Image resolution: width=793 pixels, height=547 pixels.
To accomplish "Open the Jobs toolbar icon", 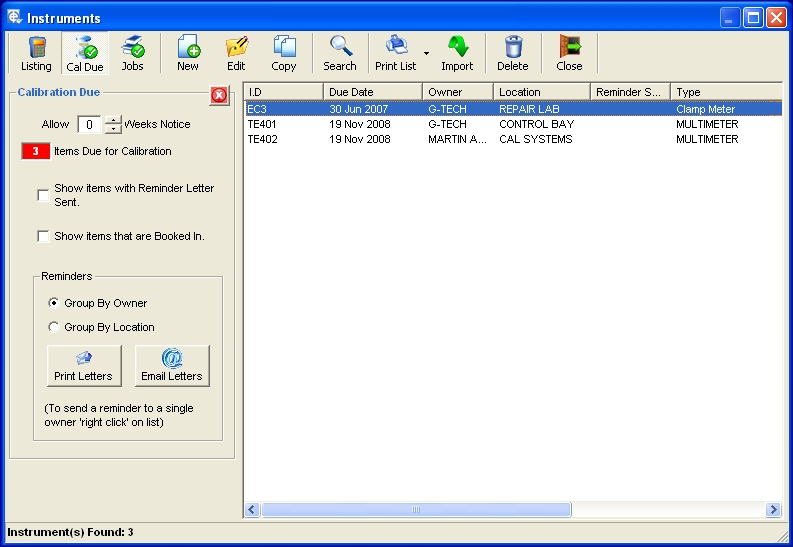I will point(132,53).
